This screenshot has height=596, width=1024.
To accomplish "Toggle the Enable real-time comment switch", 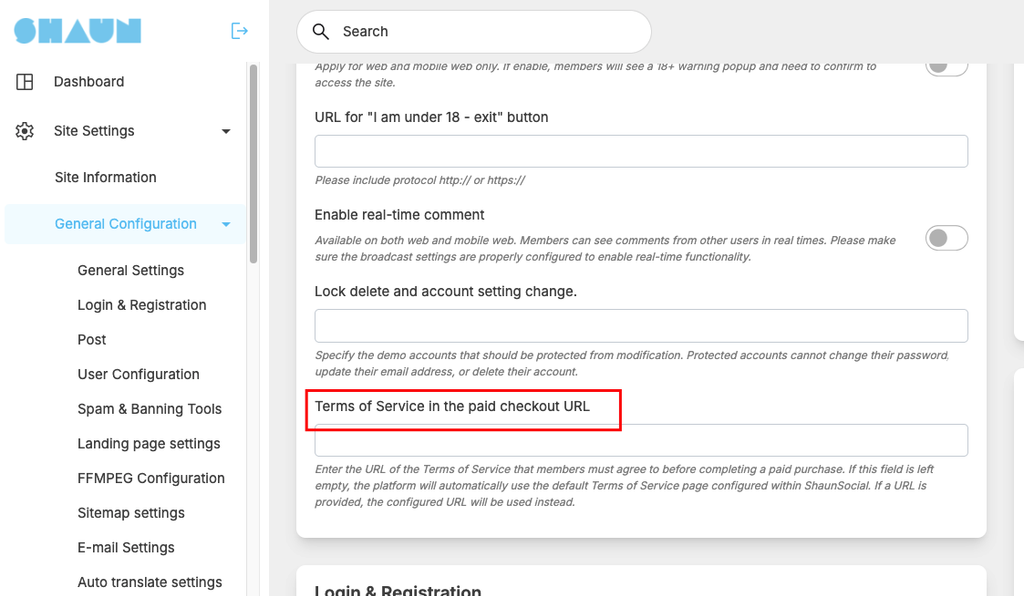I will pos(946,238).
